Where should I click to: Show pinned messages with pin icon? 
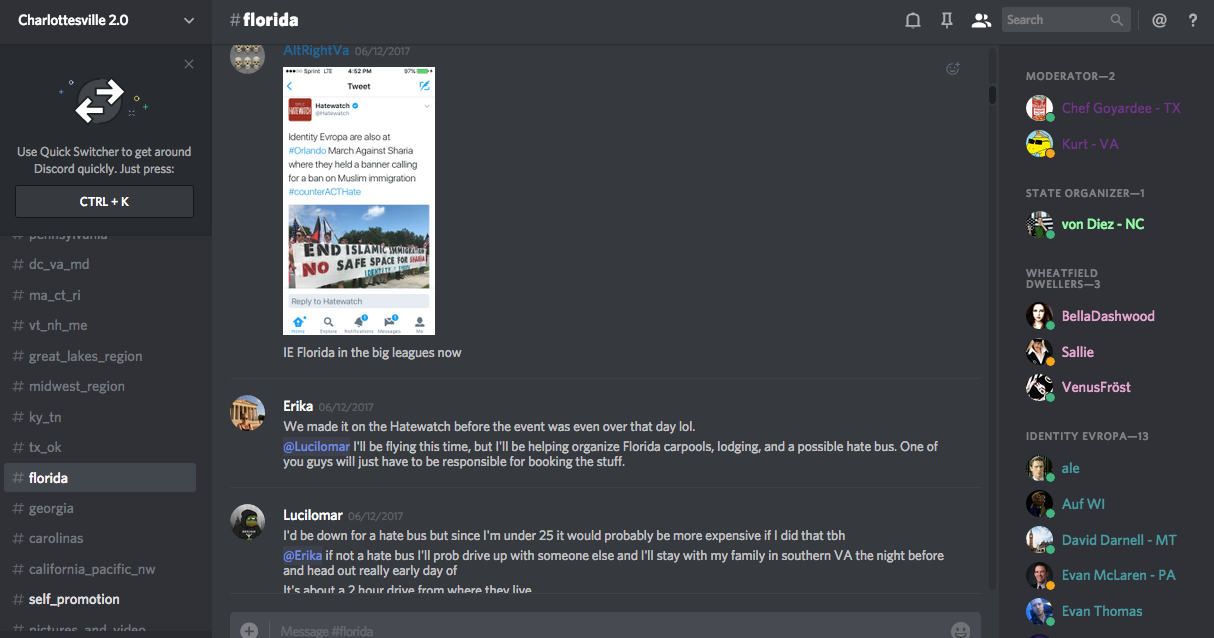tap(947, 20)
